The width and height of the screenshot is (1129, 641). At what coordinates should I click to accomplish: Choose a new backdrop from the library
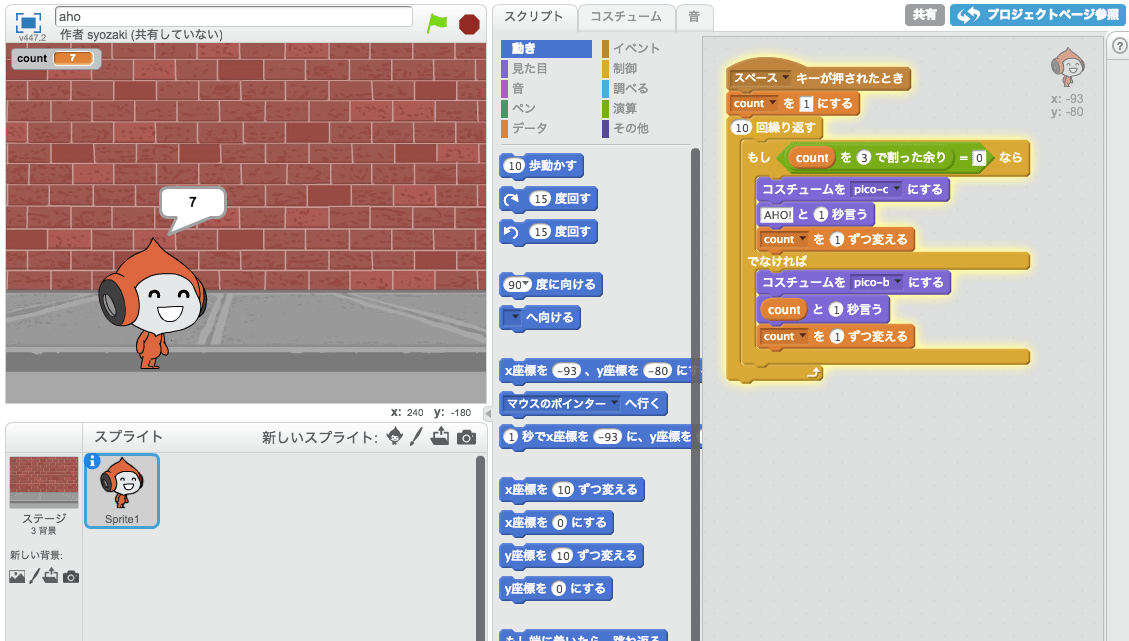point(17,576)
